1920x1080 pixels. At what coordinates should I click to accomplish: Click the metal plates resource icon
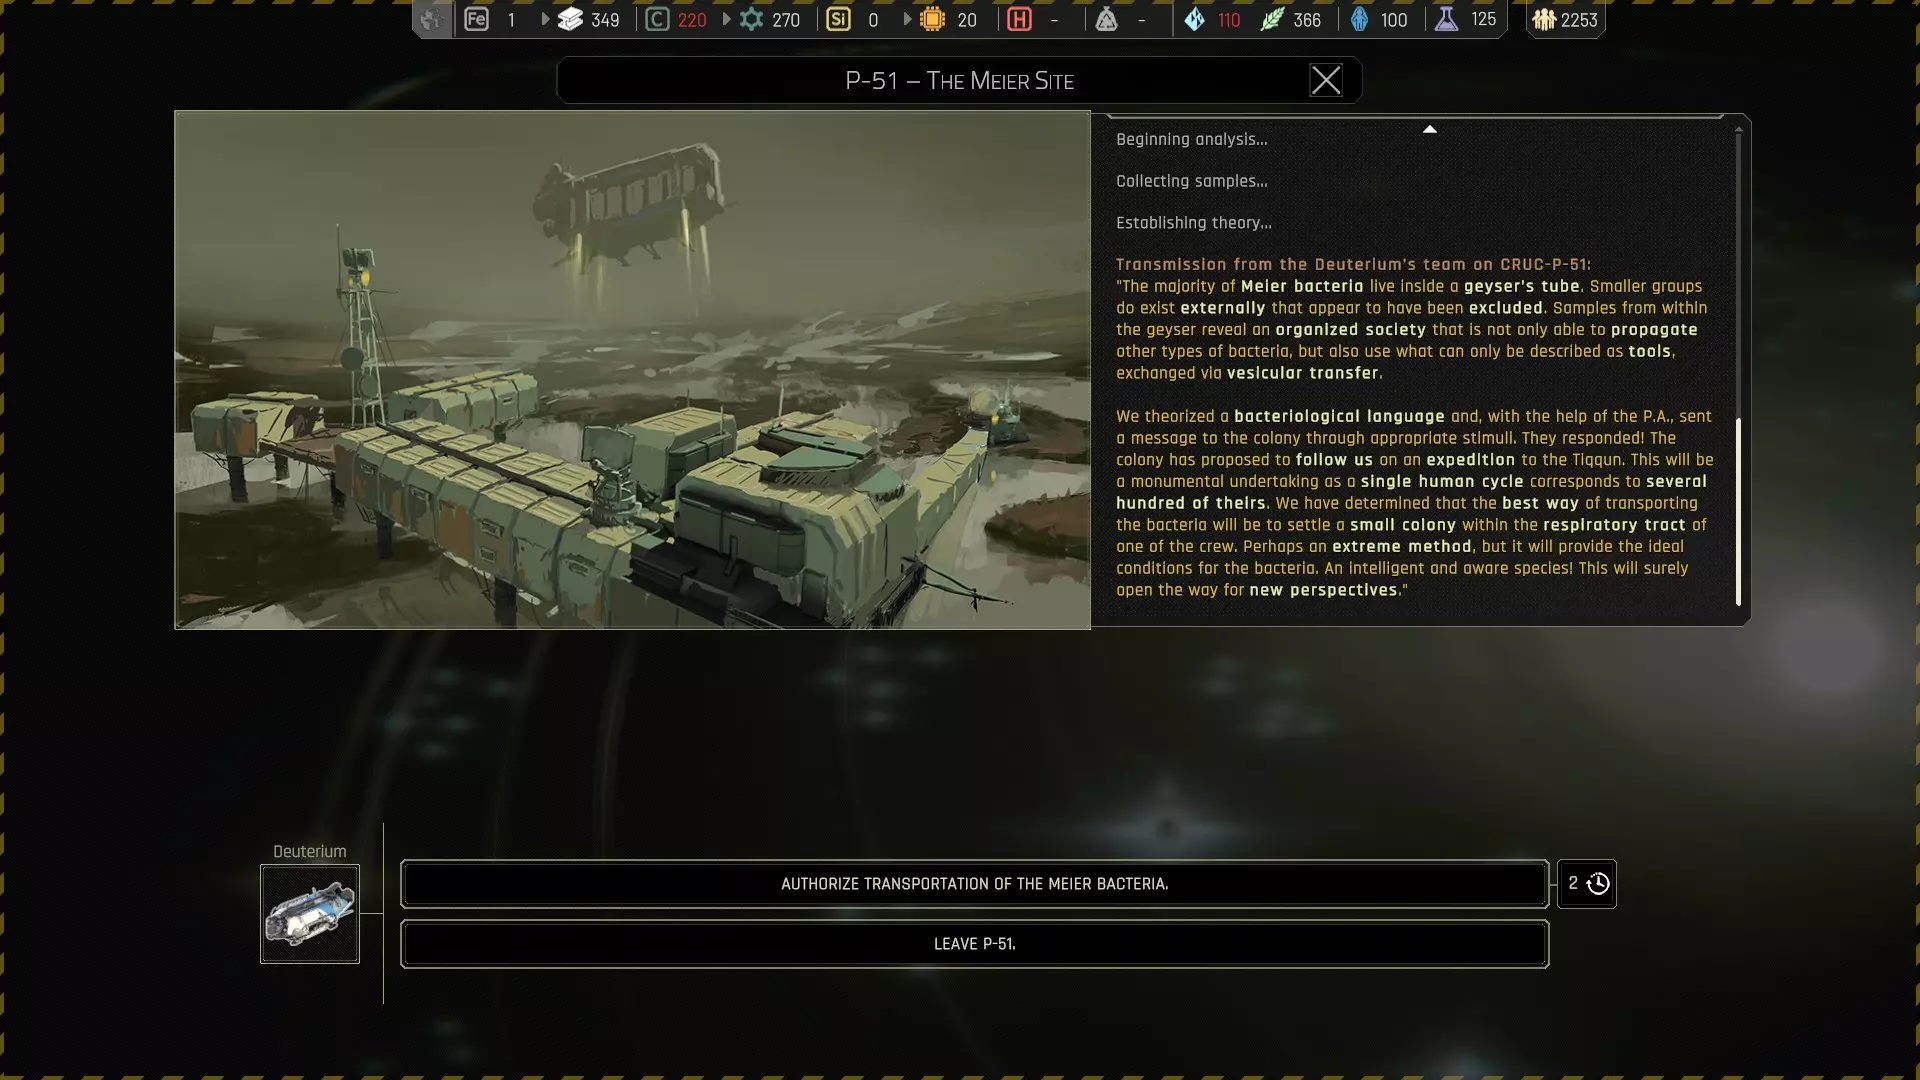570,19
